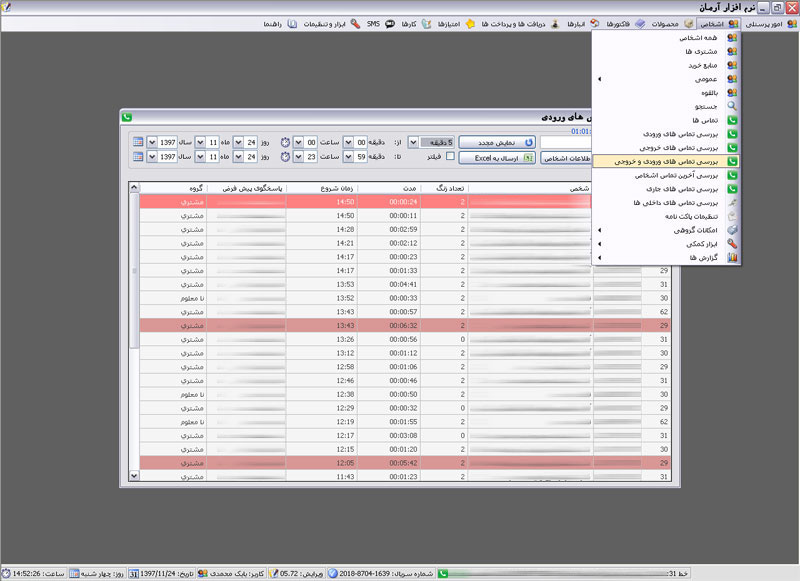The image size is (800, 581).
Task: Open the 'ساعت' dropdown in the 'از' row
Action: coord(298,142)
